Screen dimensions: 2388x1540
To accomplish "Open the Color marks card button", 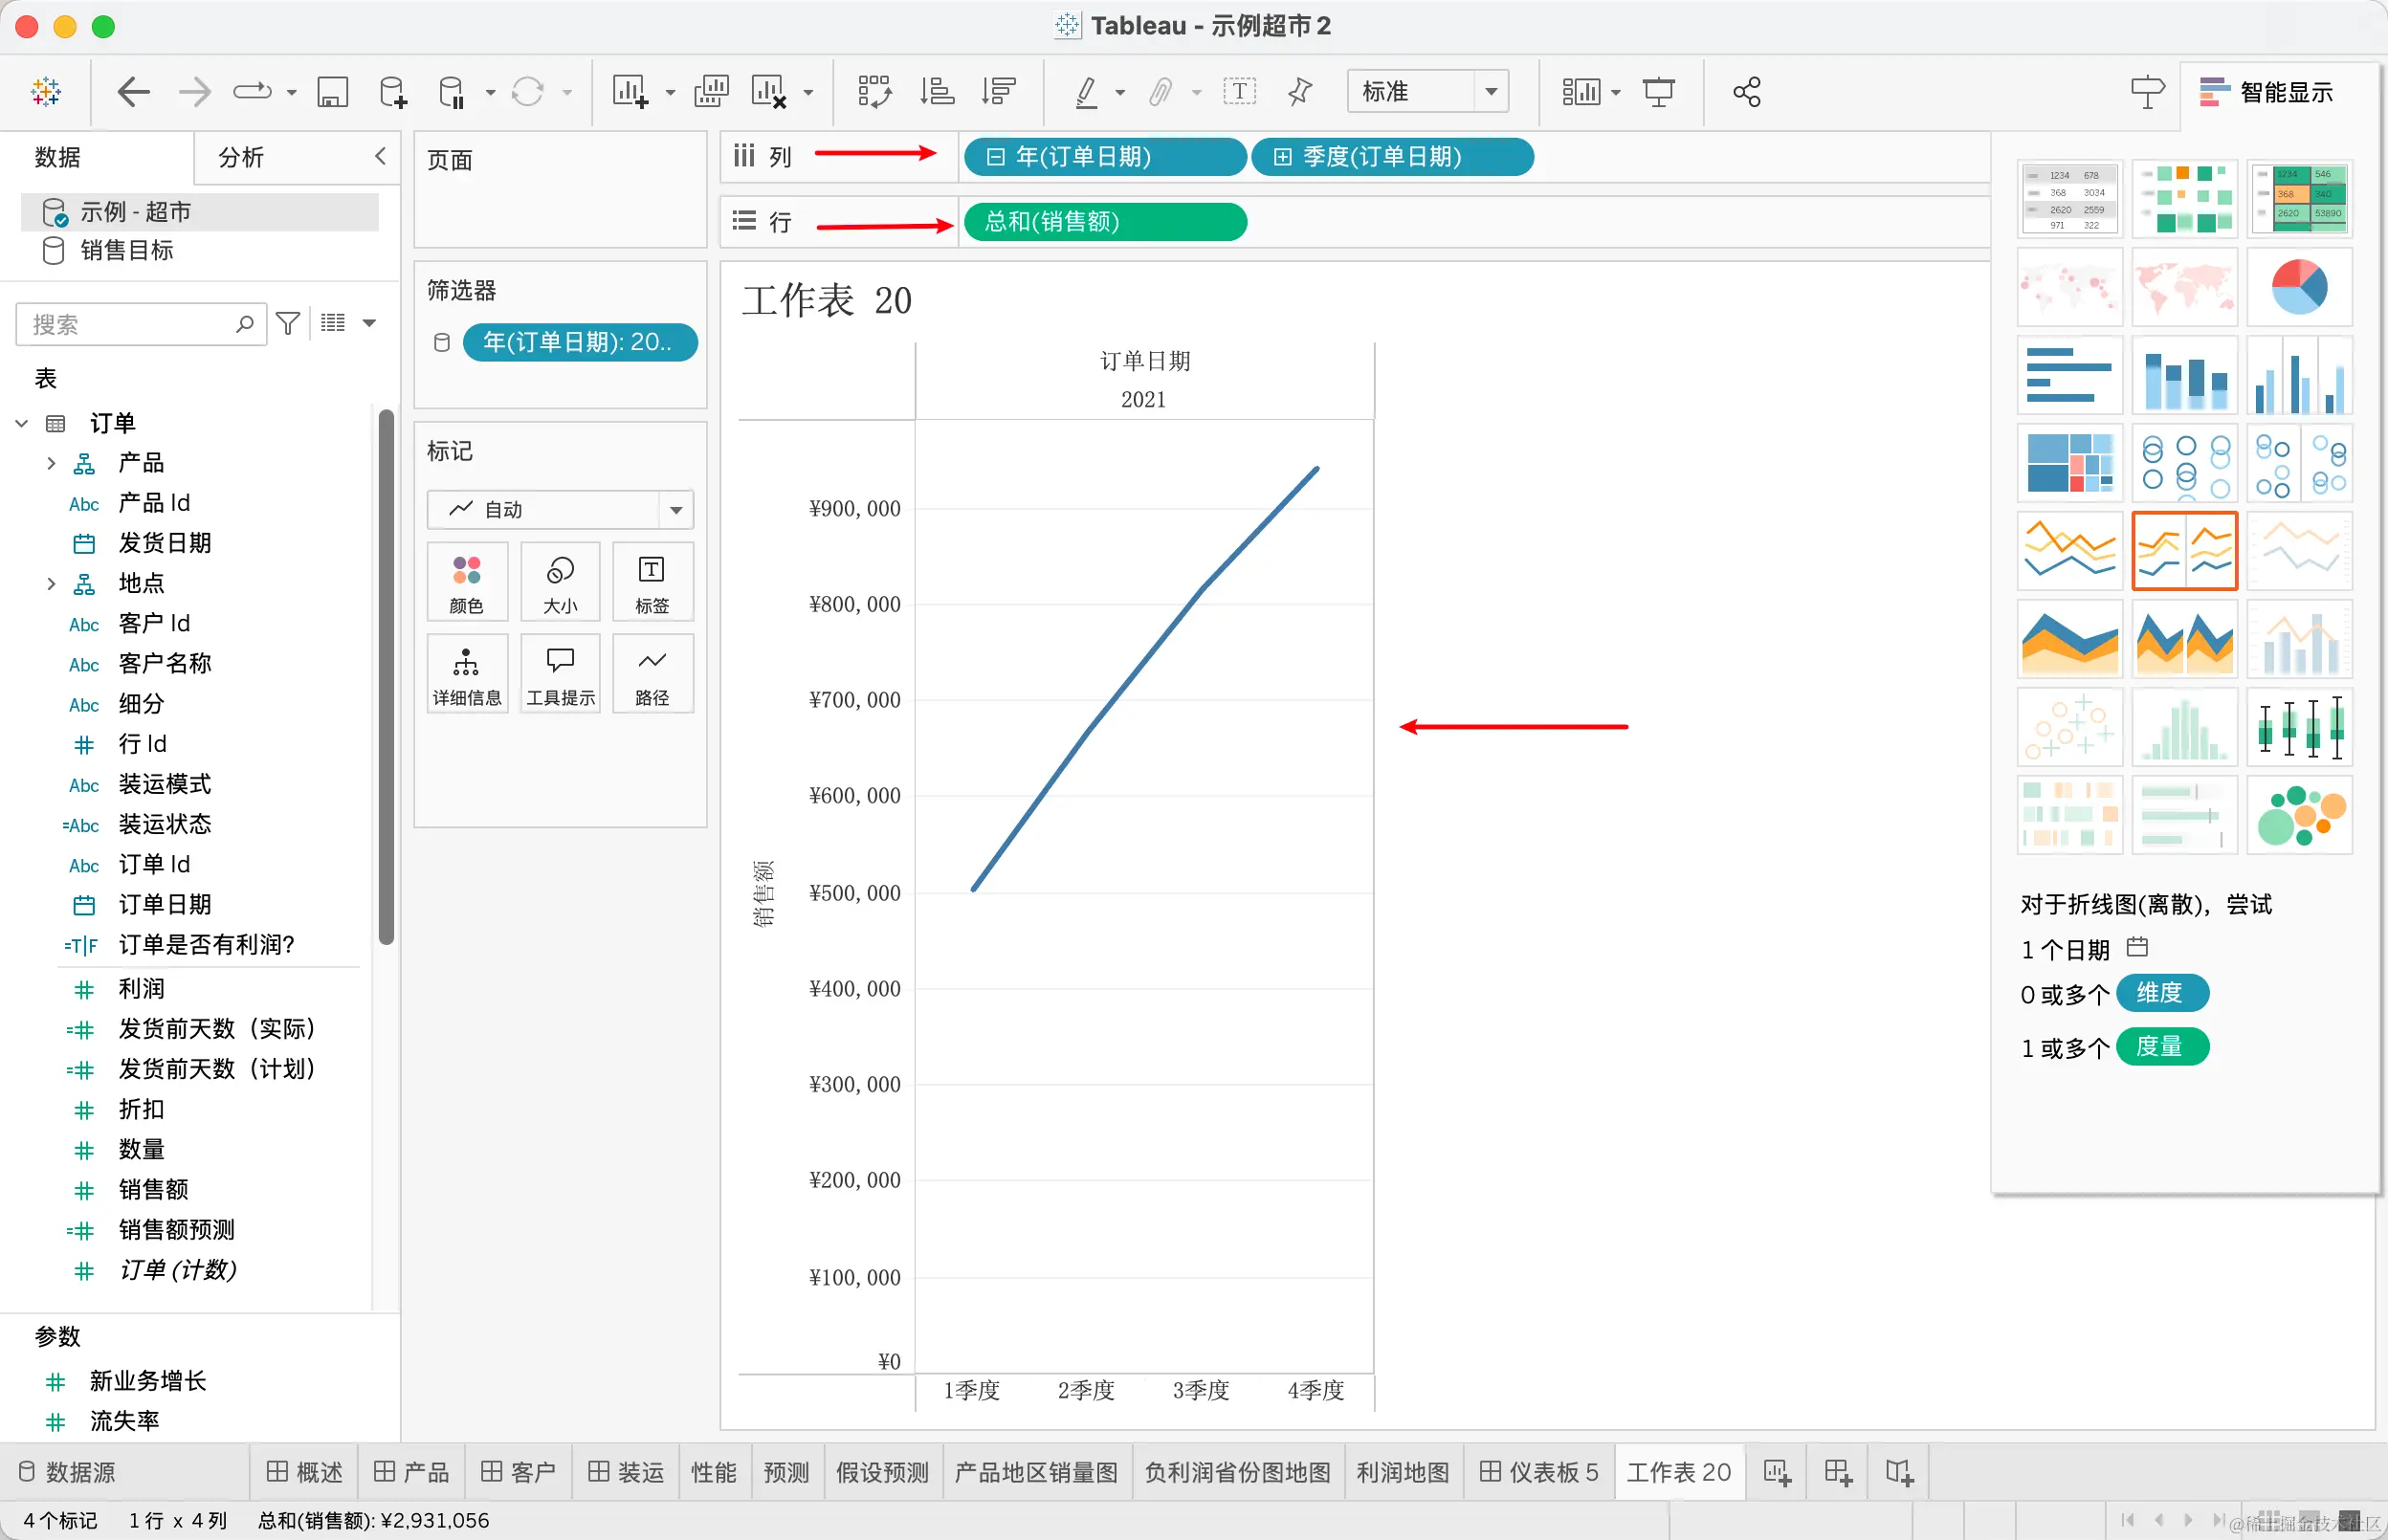I will (466, 582).
